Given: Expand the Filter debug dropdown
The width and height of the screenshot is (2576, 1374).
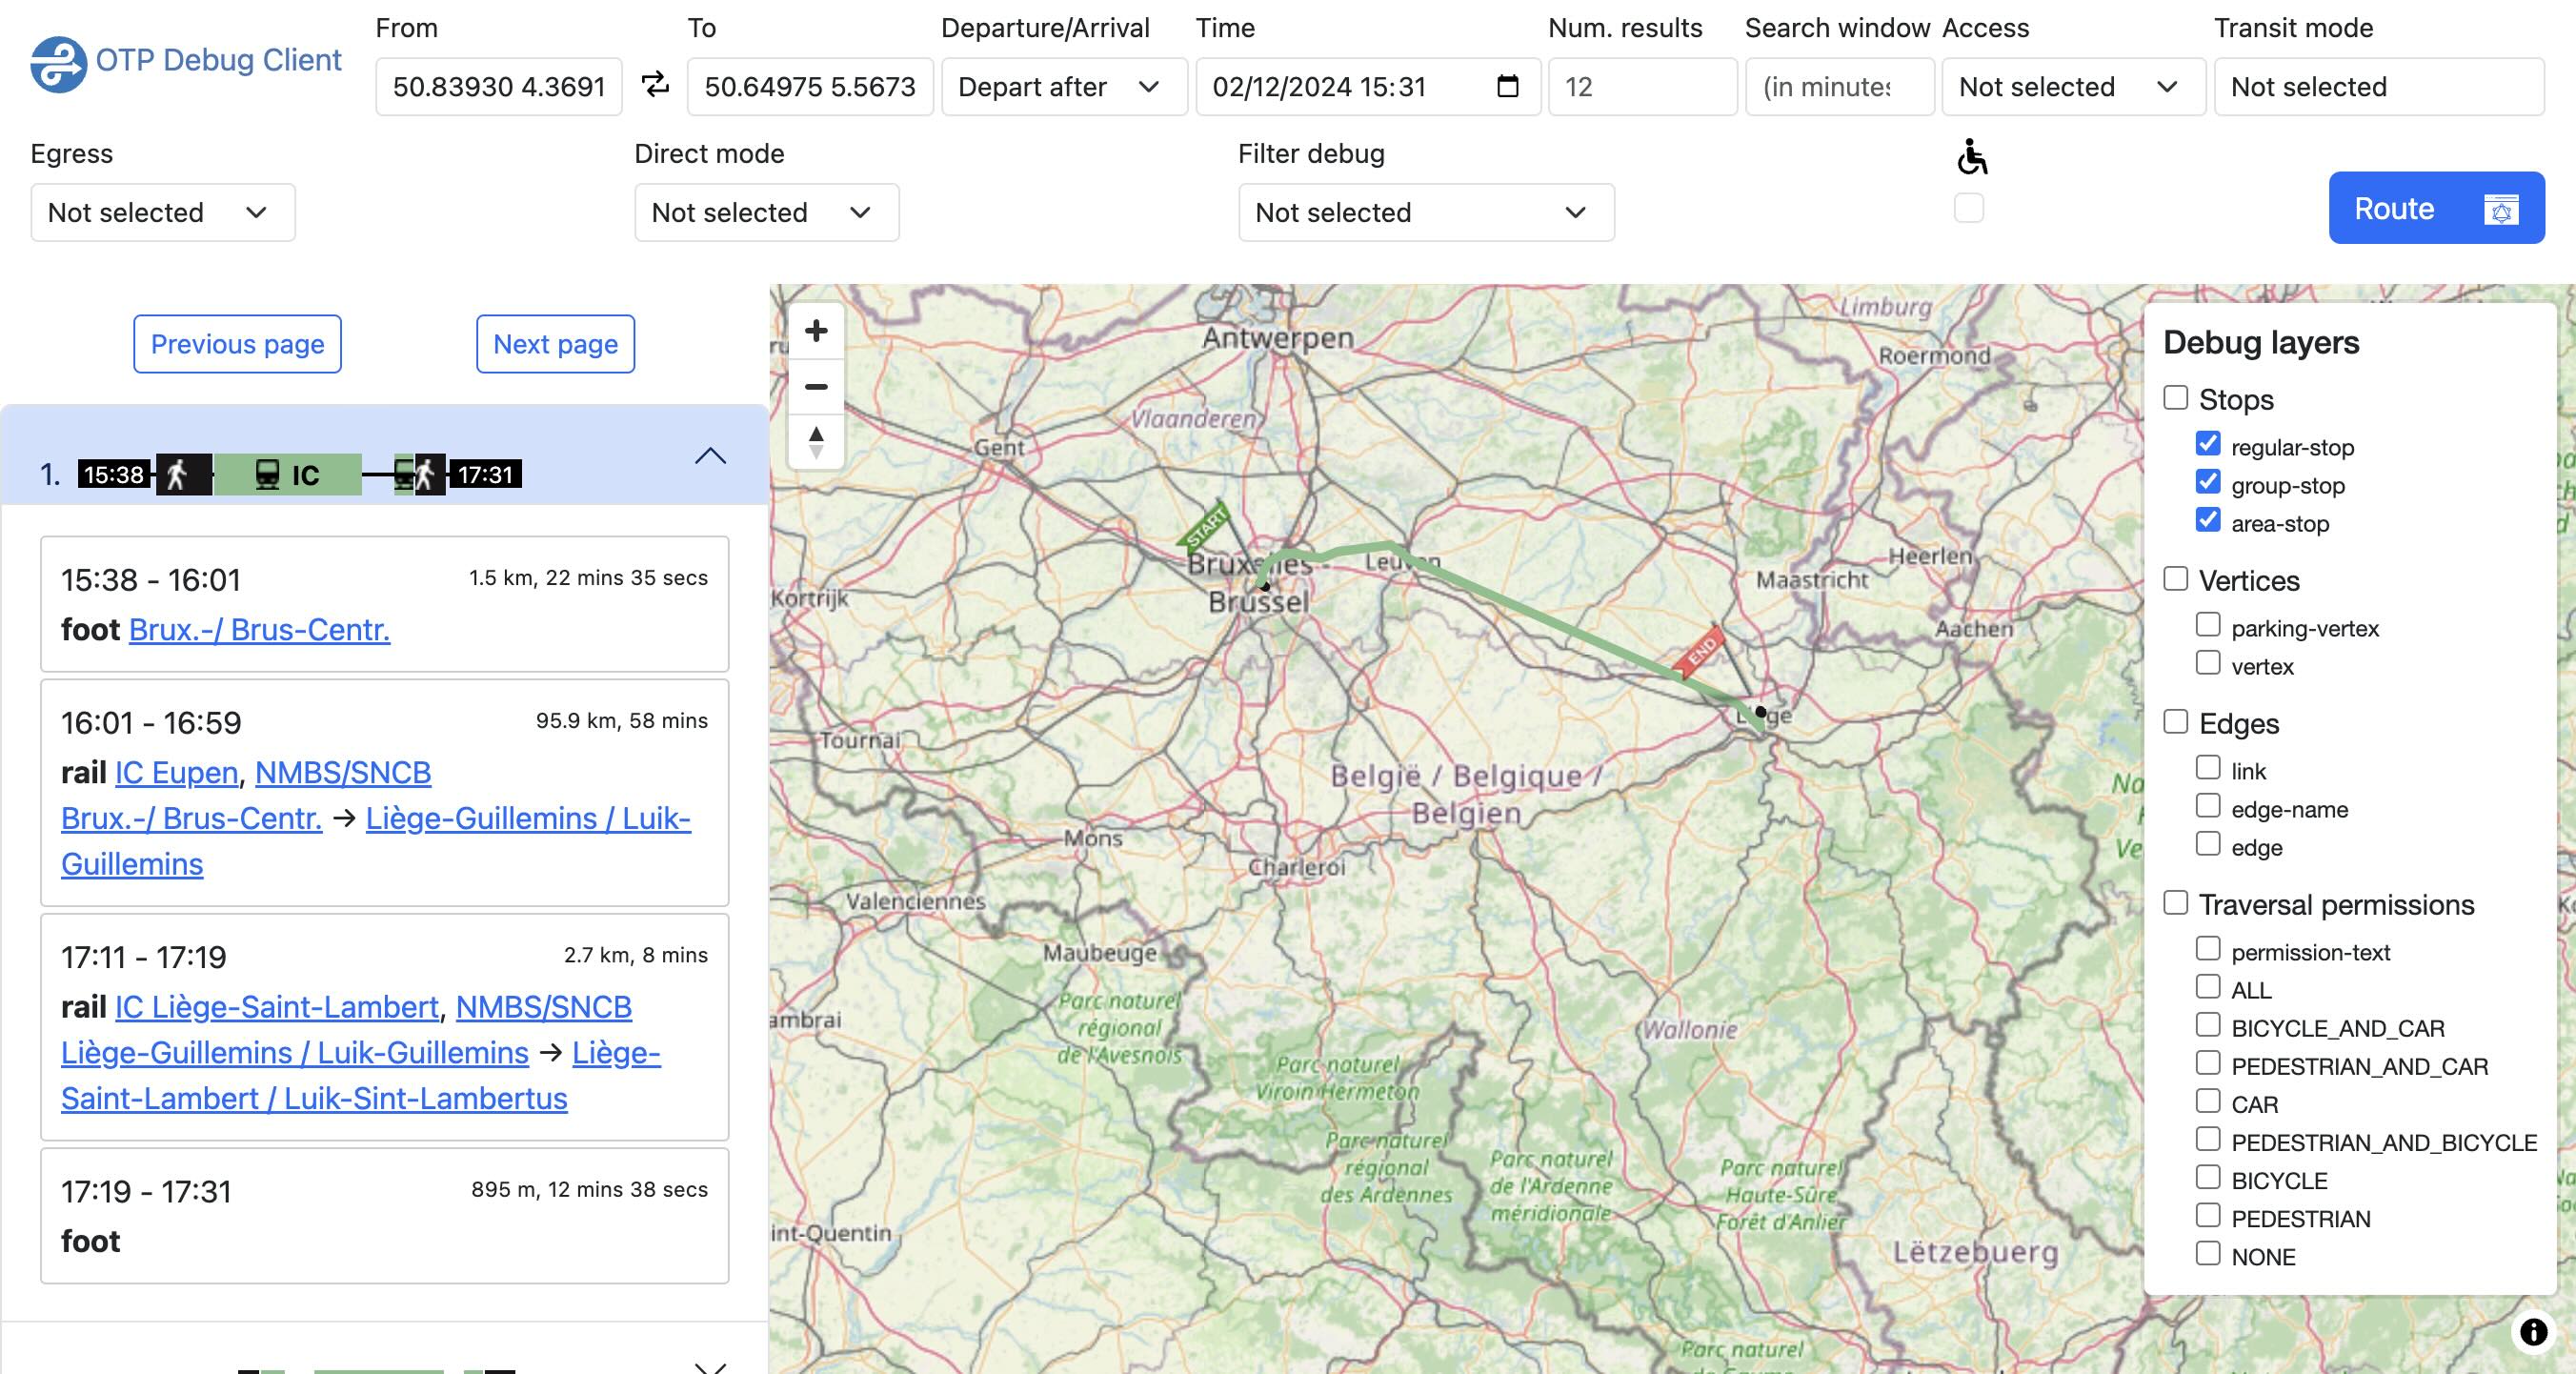Looking at the screenshot, I should (x=1424, y=212).
